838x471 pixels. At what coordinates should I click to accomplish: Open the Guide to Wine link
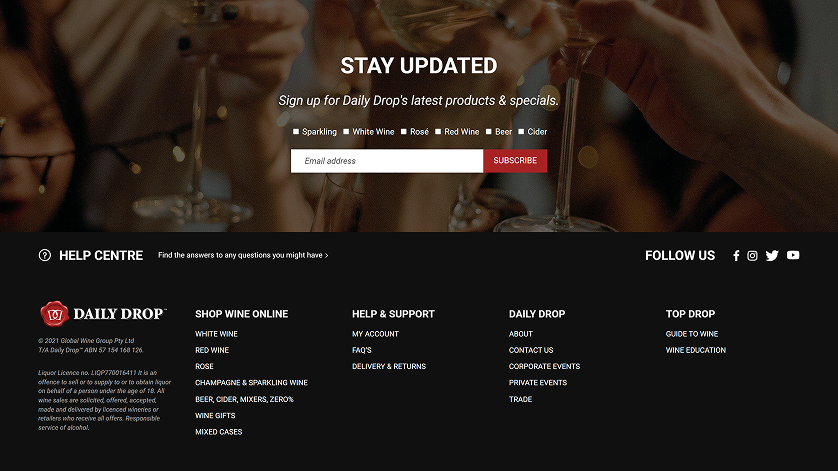pos(692,334)
